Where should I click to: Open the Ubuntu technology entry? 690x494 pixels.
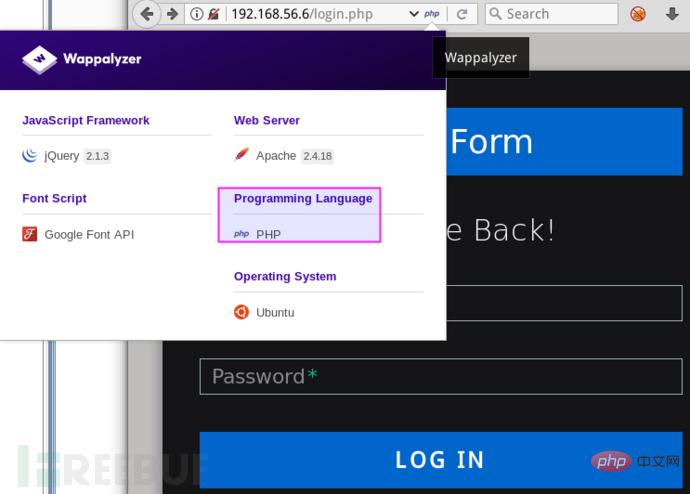tap(275, 312)
